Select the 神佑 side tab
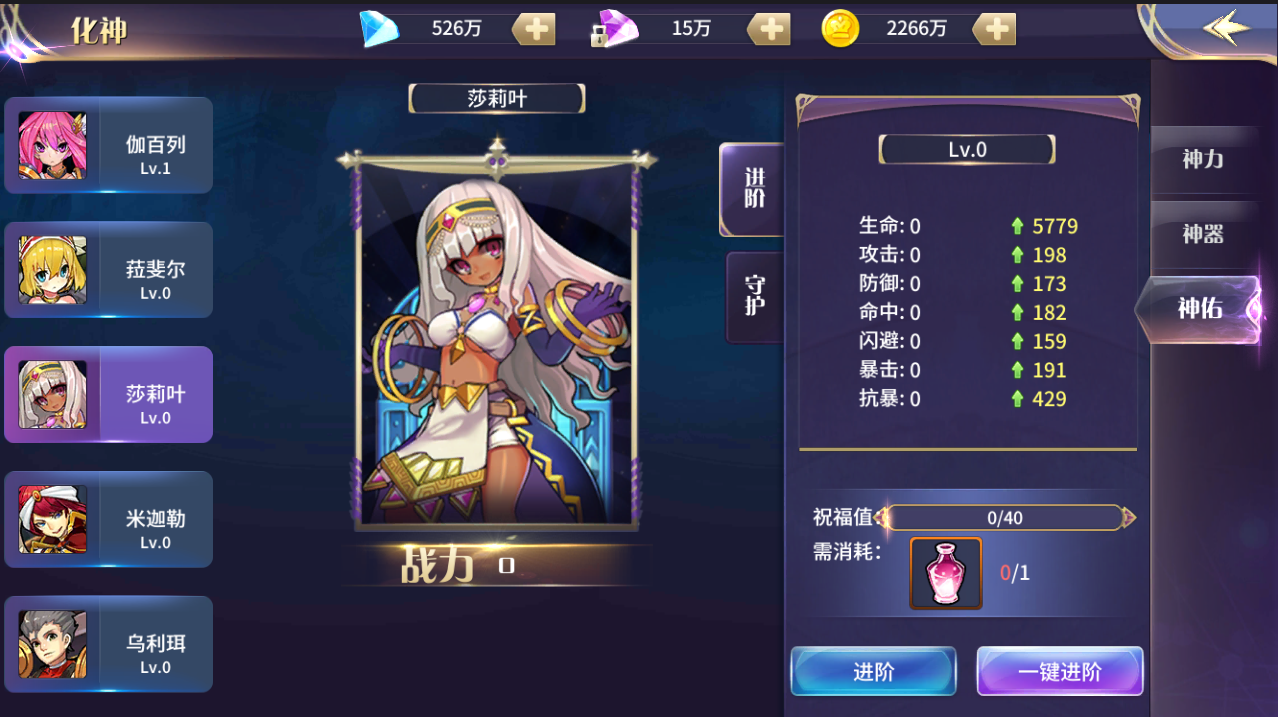 [1199, 309]
